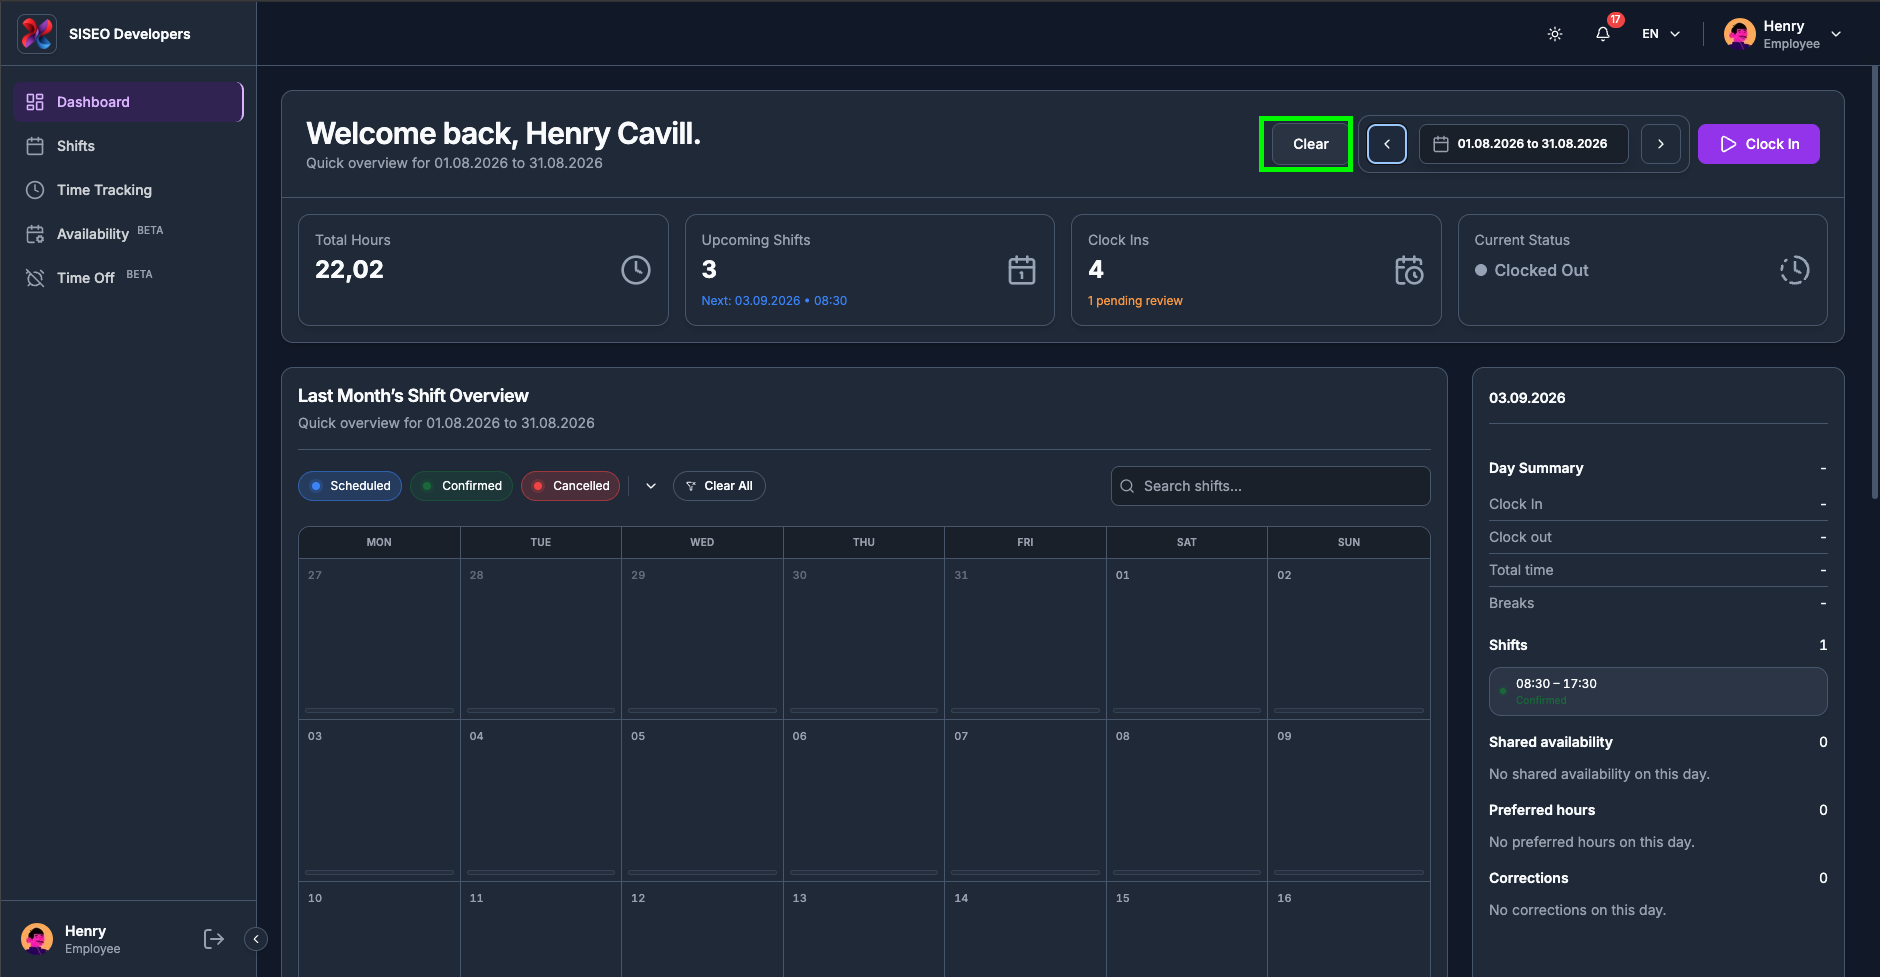
Task: Open Time Tracking in the sidebar
Action: pyautogui.click(x=128, y=190)
